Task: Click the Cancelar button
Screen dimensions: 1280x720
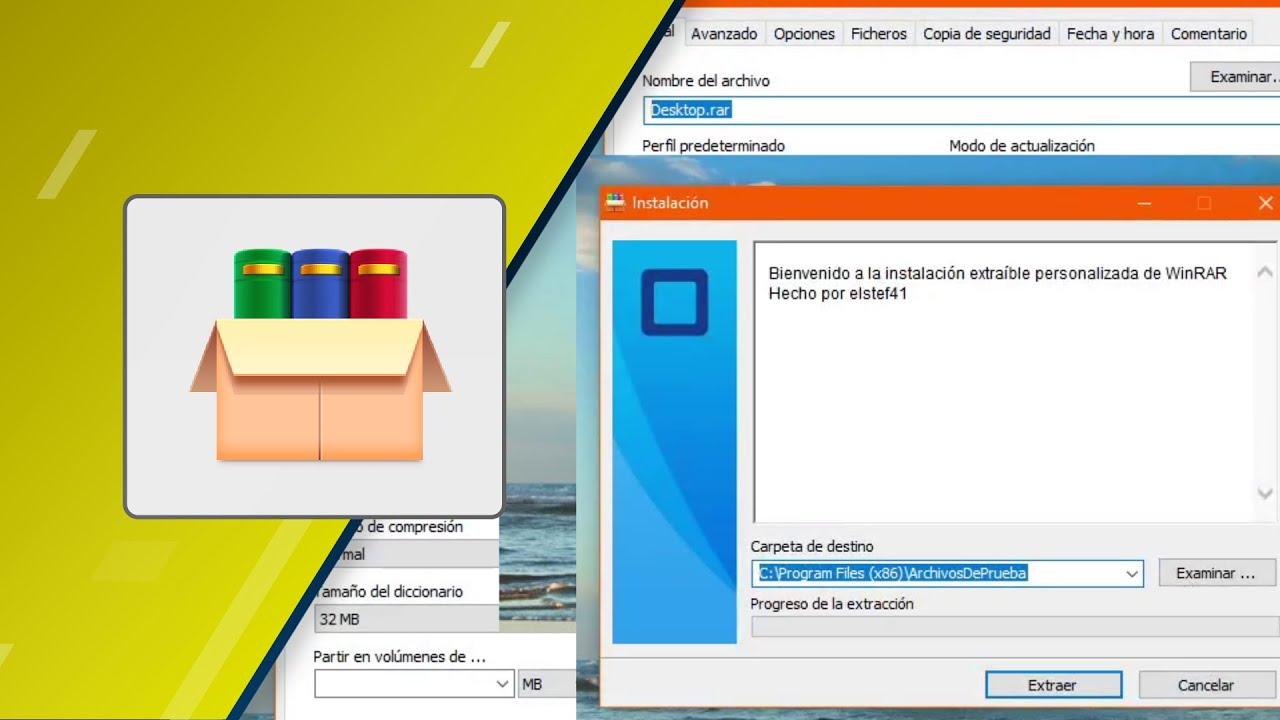Action: pyautogui.click(x=1206, y=685)
